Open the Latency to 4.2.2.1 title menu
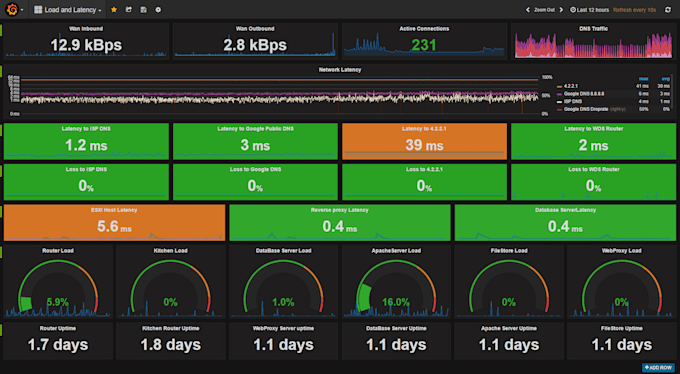This screenshot has width=680, height=374. pos(424,129)
